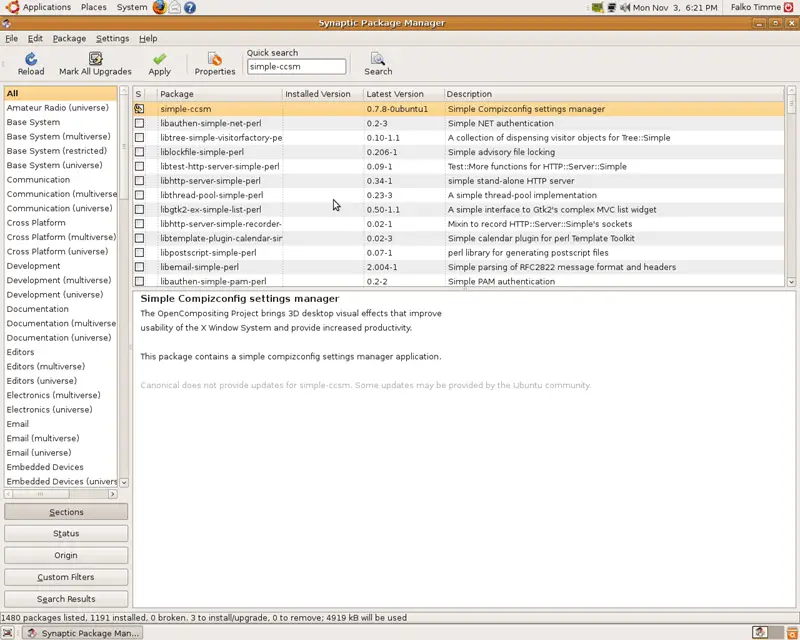Click the category list horizontal scroll right arrow
800x640 pixels.
click(x=113, y=494)
